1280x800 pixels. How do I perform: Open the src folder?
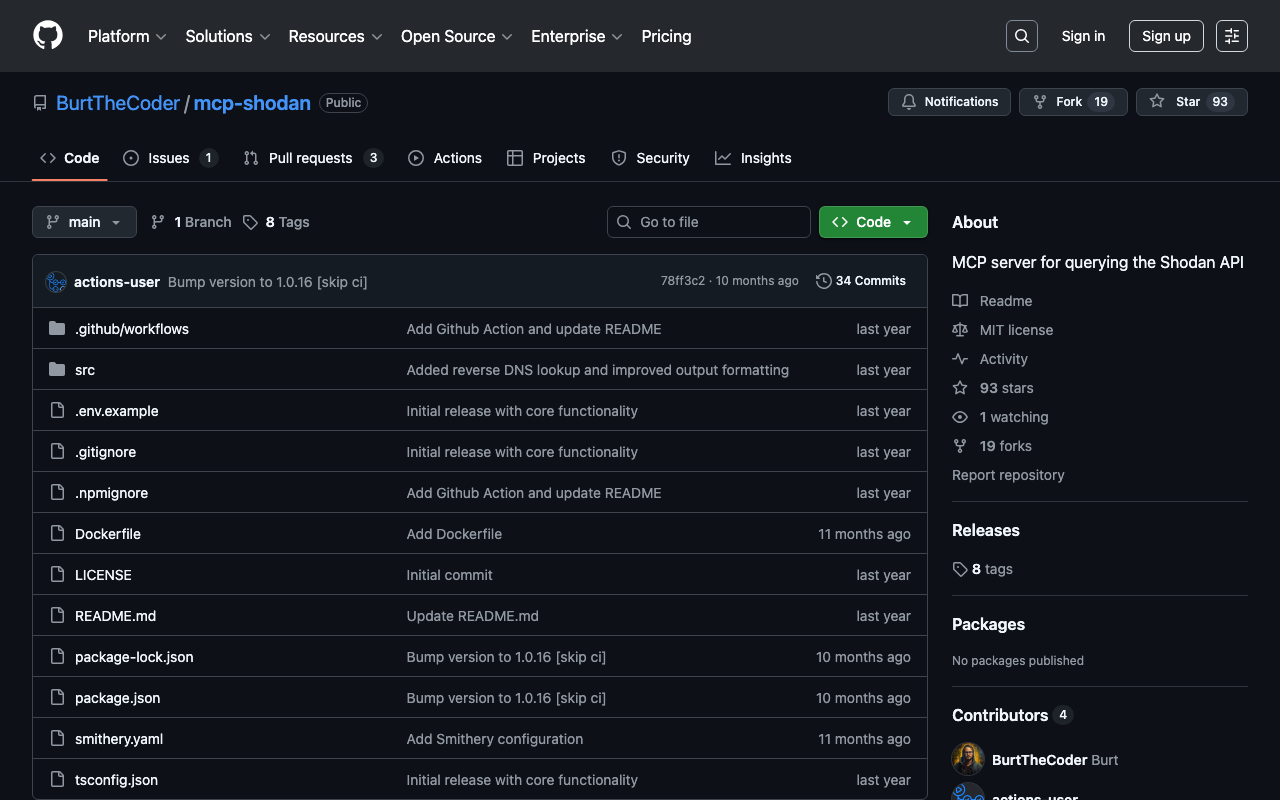(x=85, y=370)
